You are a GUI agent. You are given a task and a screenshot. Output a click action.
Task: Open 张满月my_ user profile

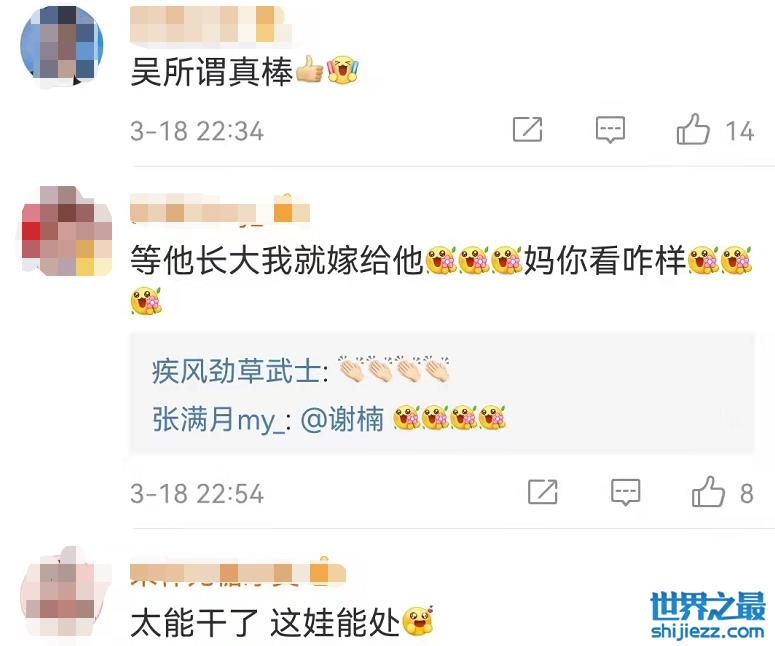click(219, 419)
